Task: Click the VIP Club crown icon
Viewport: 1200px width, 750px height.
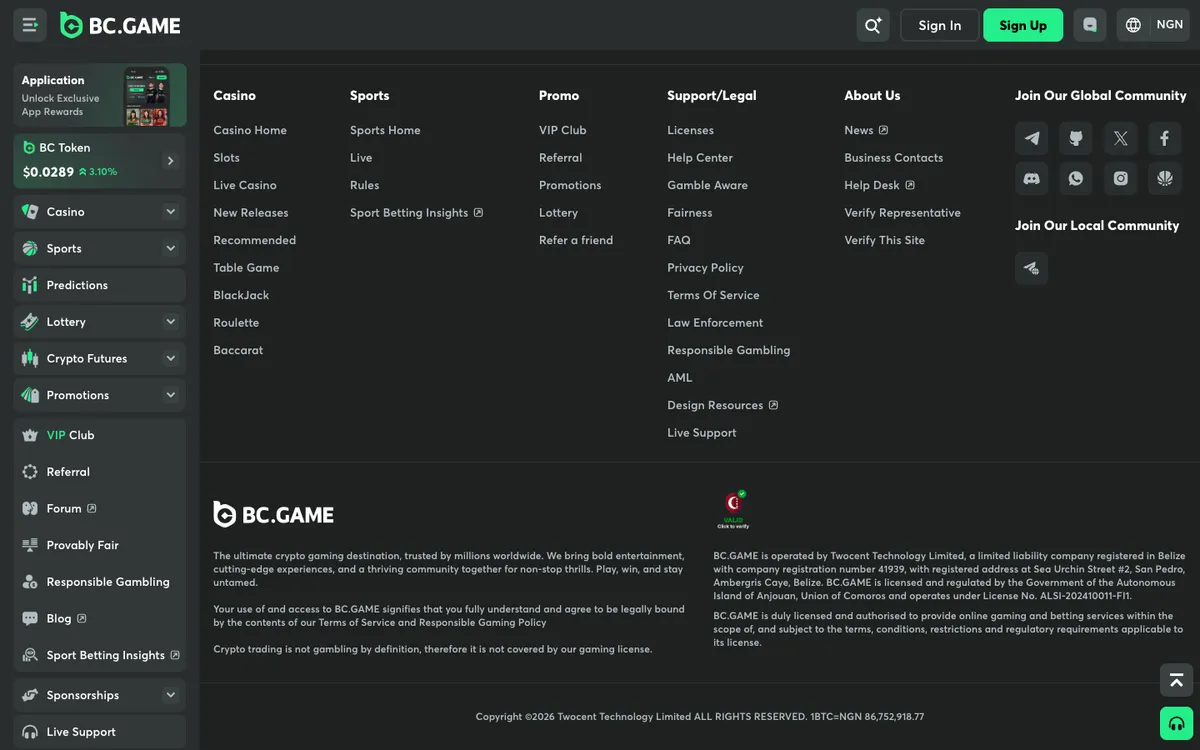Action: tap(29, 435)
